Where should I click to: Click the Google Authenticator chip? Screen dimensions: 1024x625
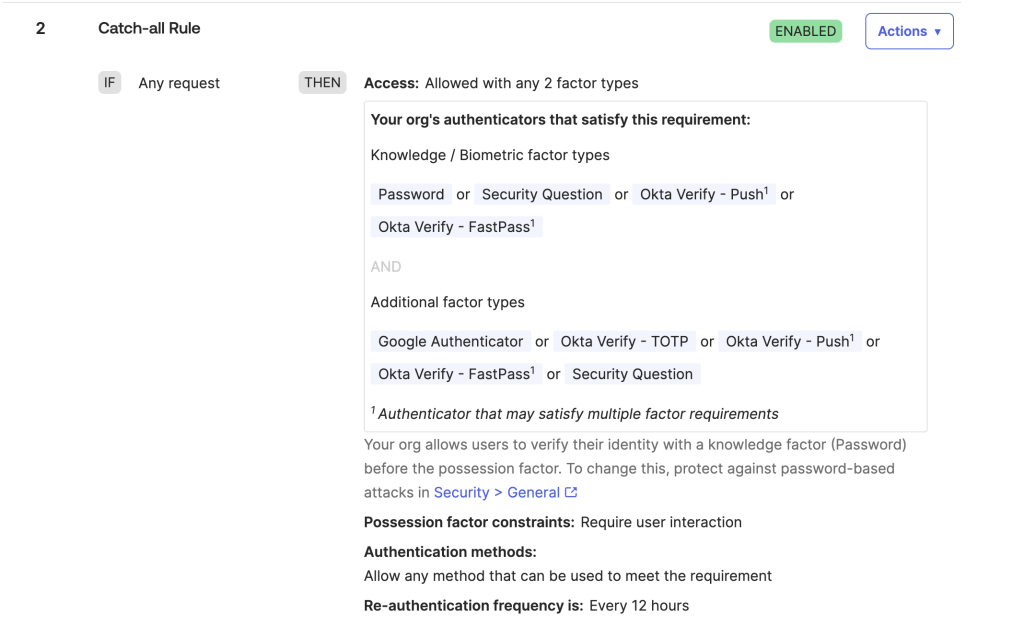[450, 341]
